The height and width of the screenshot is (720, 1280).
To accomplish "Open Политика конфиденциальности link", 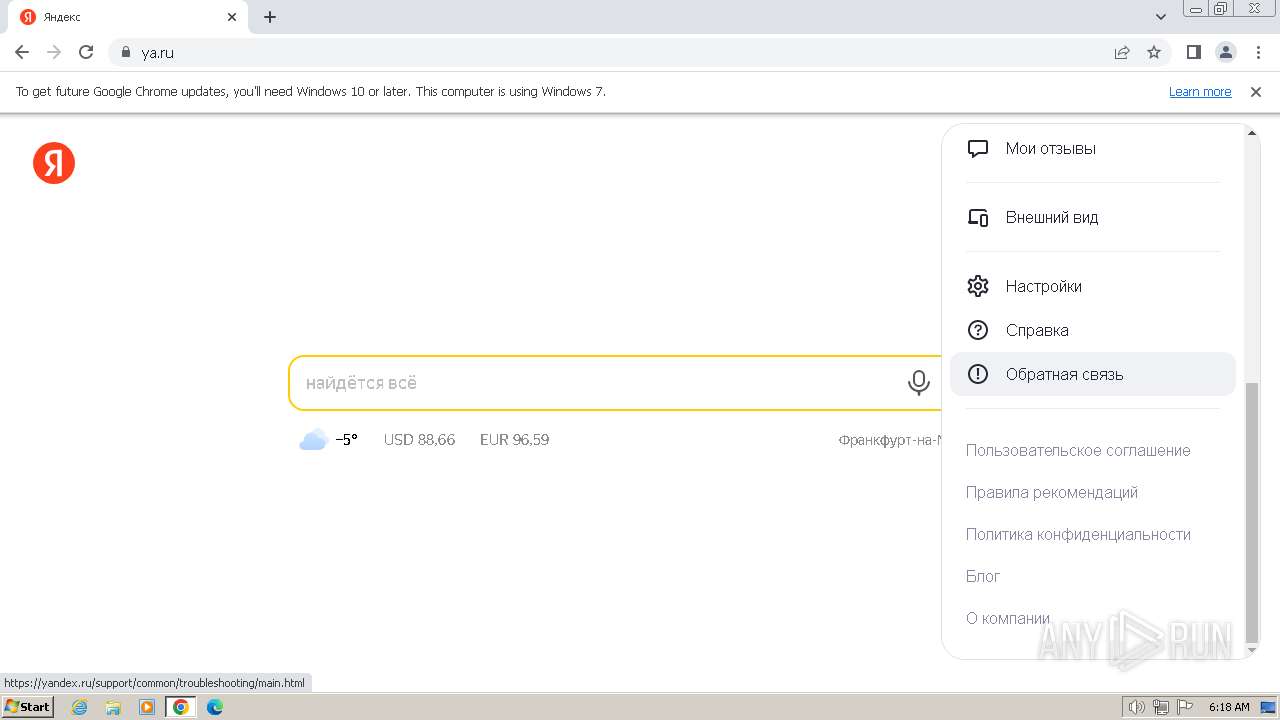I will pyautogui.click(x=1078, y=534).
